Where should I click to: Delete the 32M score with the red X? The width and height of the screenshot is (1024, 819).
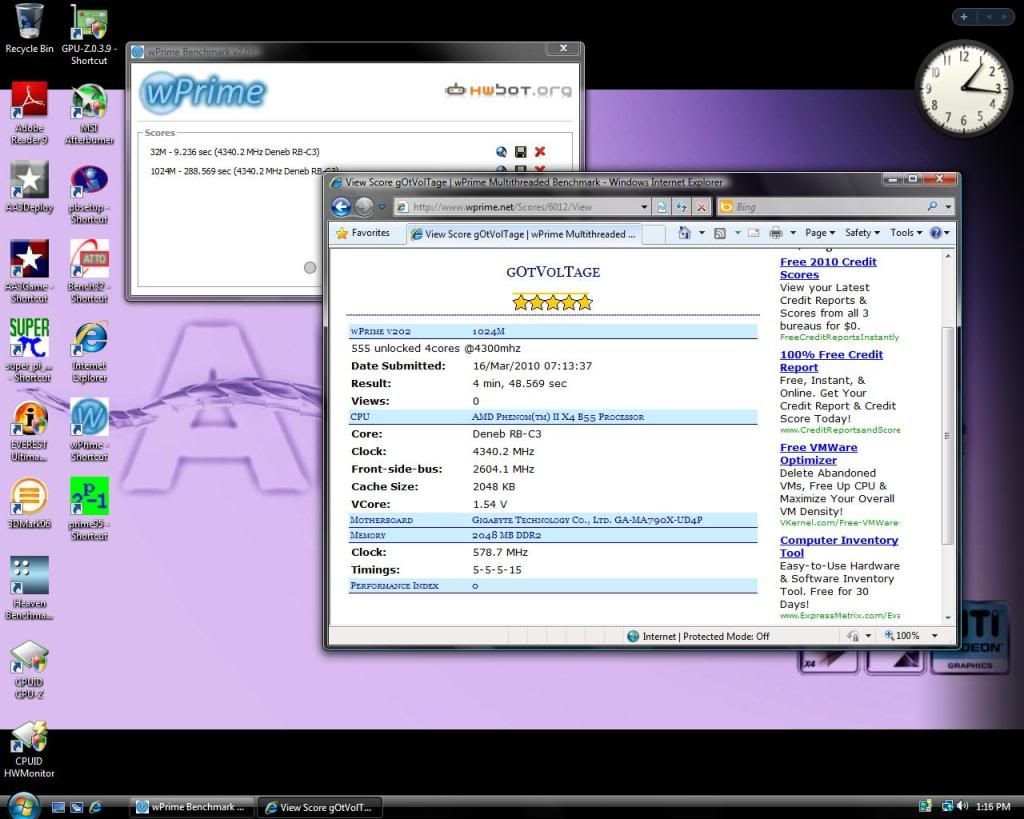[540, 152]
